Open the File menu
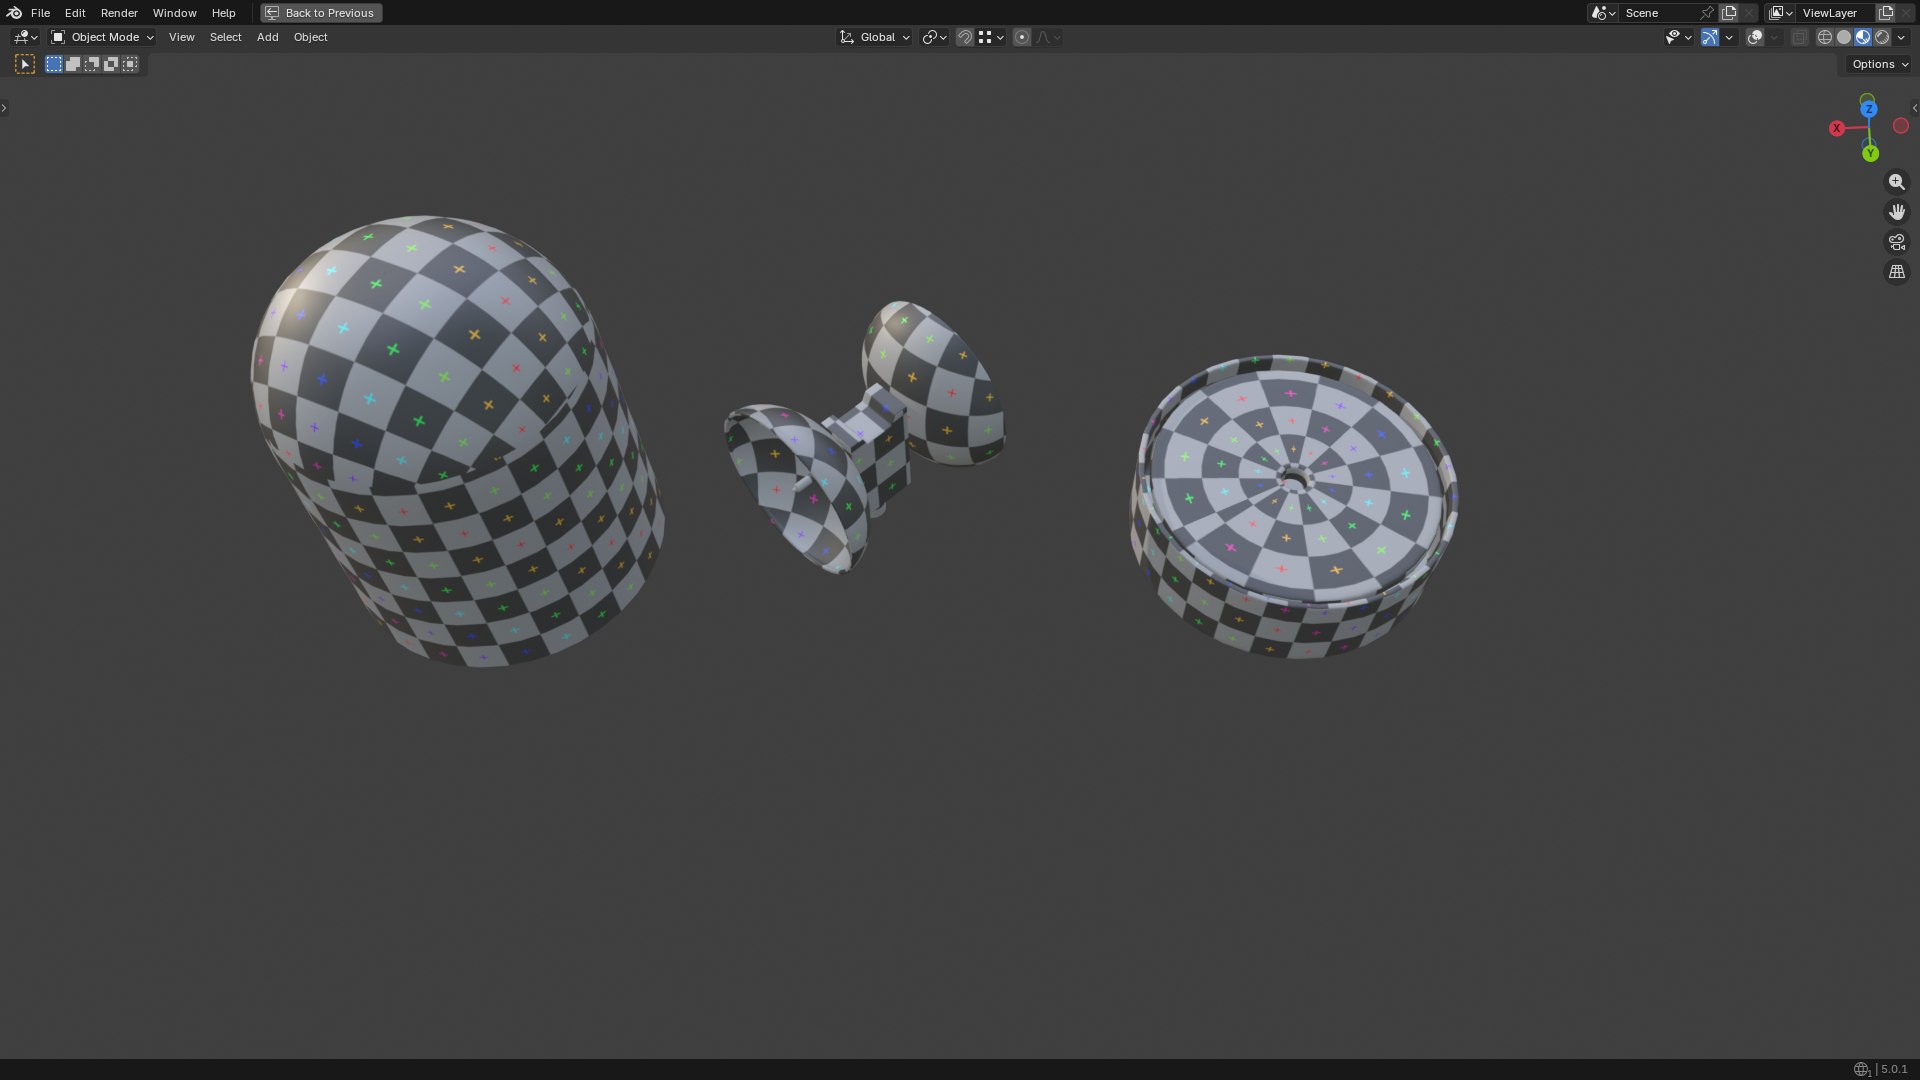Screen dimensions: 1920x1080 [40, 13]
